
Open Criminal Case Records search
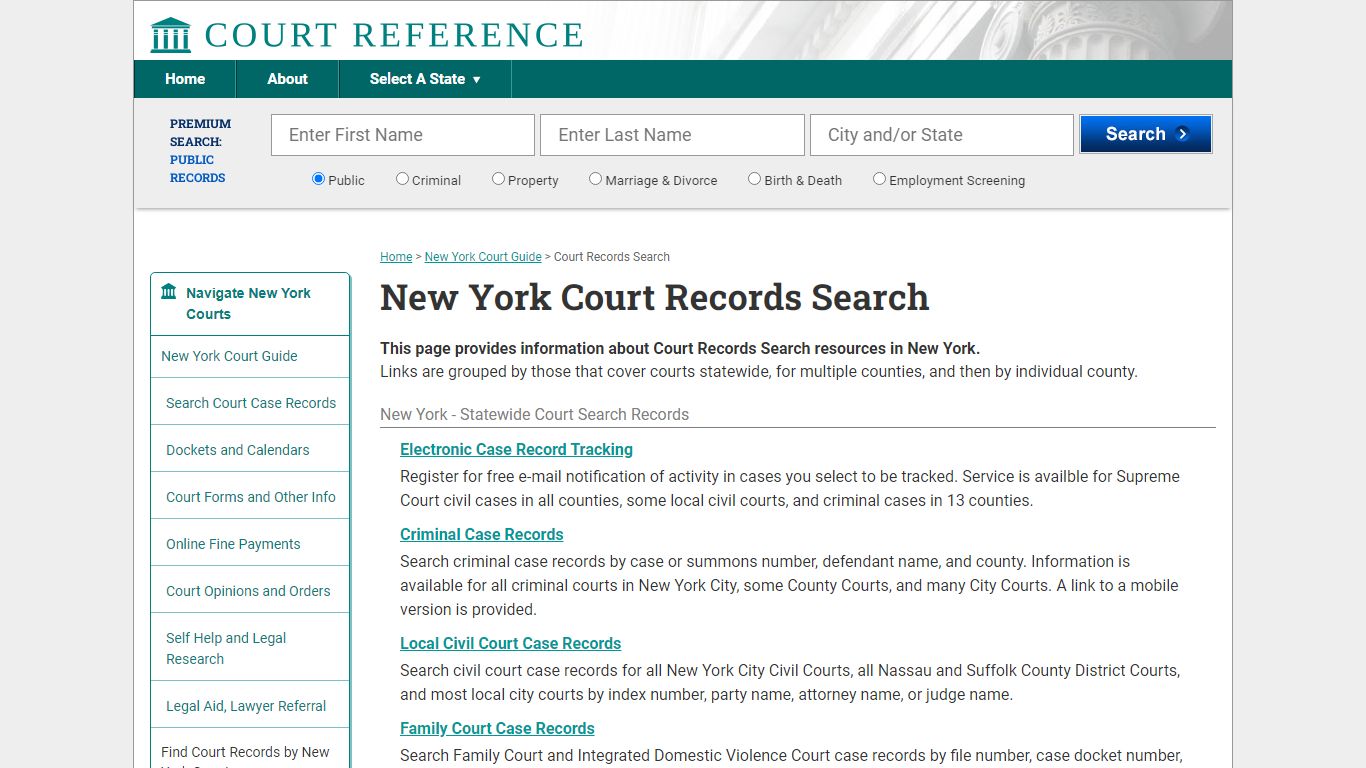[x=481, y=534]
